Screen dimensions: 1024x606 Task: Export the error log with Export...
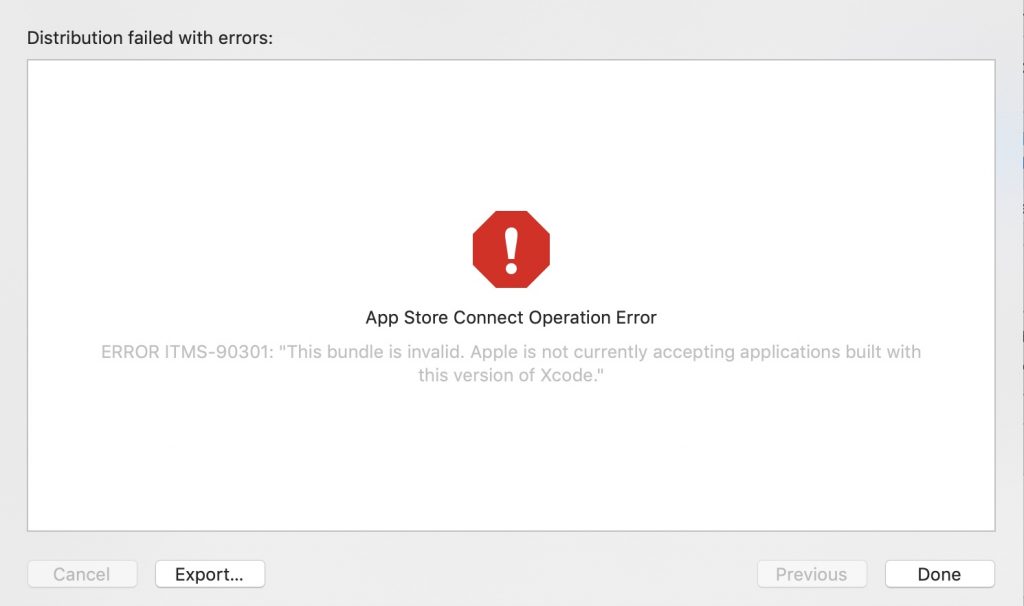pyautogui.click(x=210, y=574)
